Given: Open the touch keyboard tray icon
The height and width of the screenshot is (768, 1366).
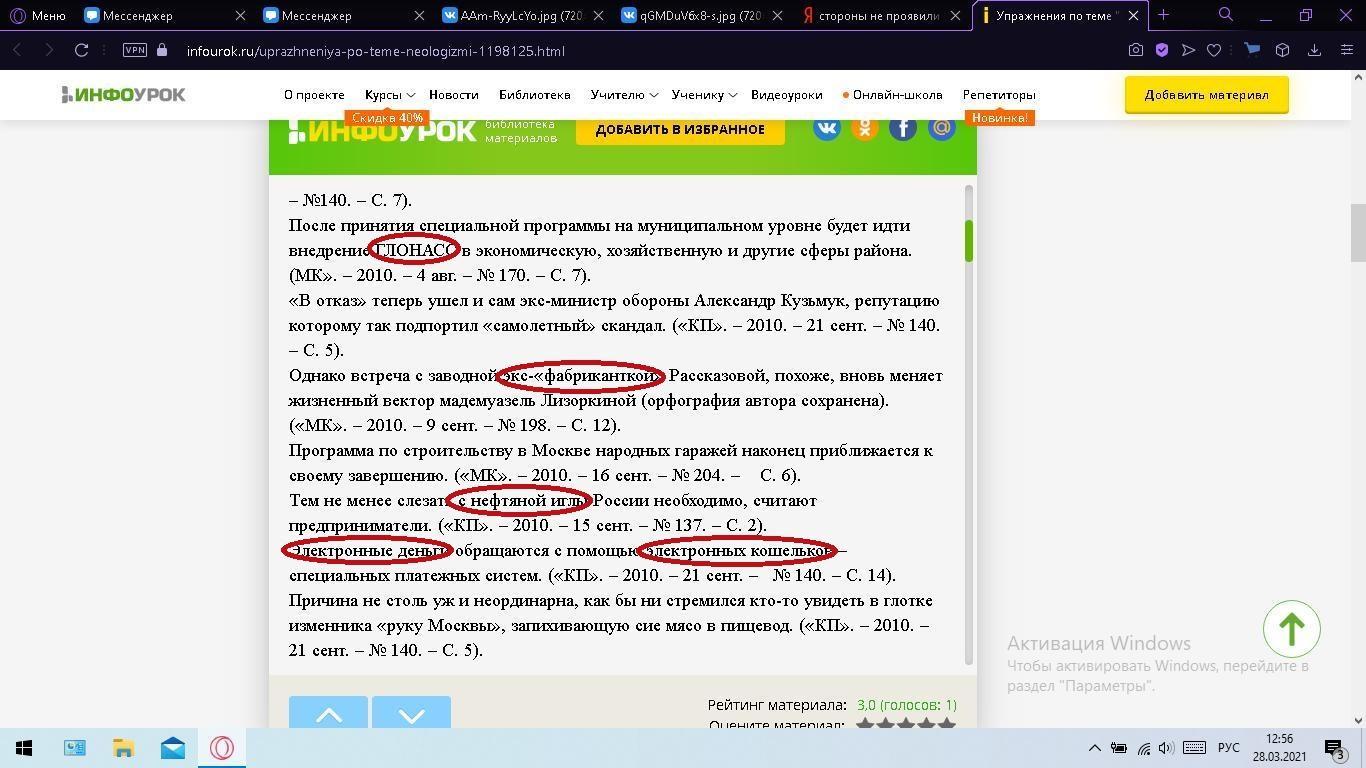Looking at the screenshot, I should [x=1193, y=748].
